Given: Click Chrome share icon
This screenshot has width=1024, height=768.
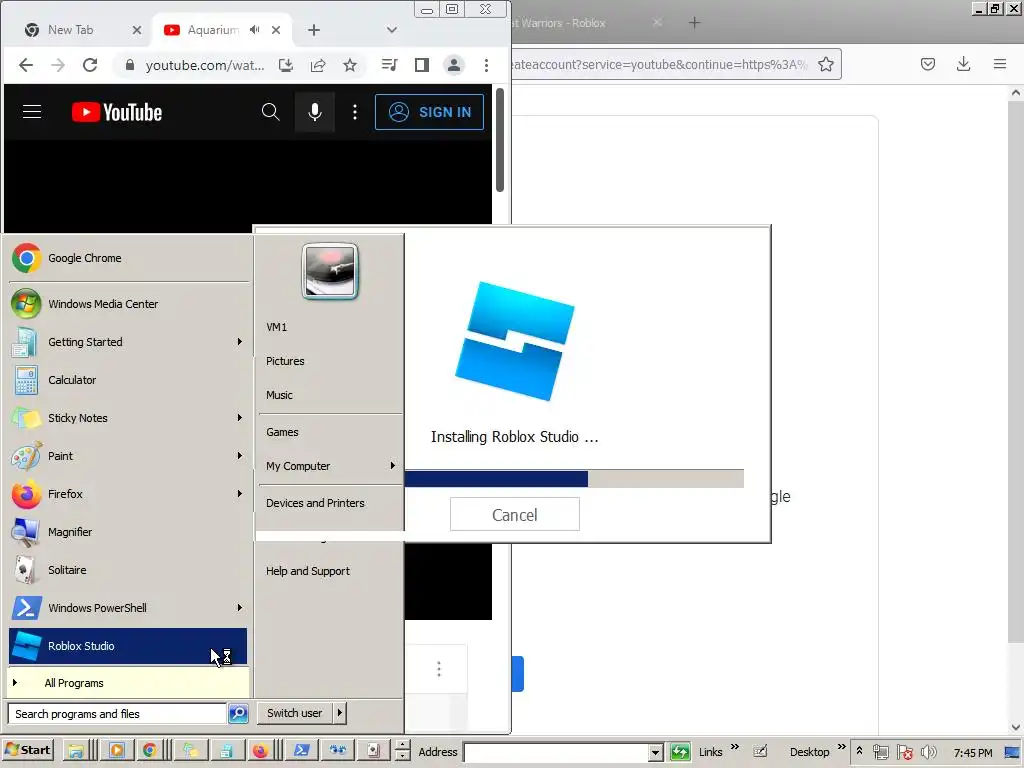Looking at the screenshot, I should tap(318, 65).
